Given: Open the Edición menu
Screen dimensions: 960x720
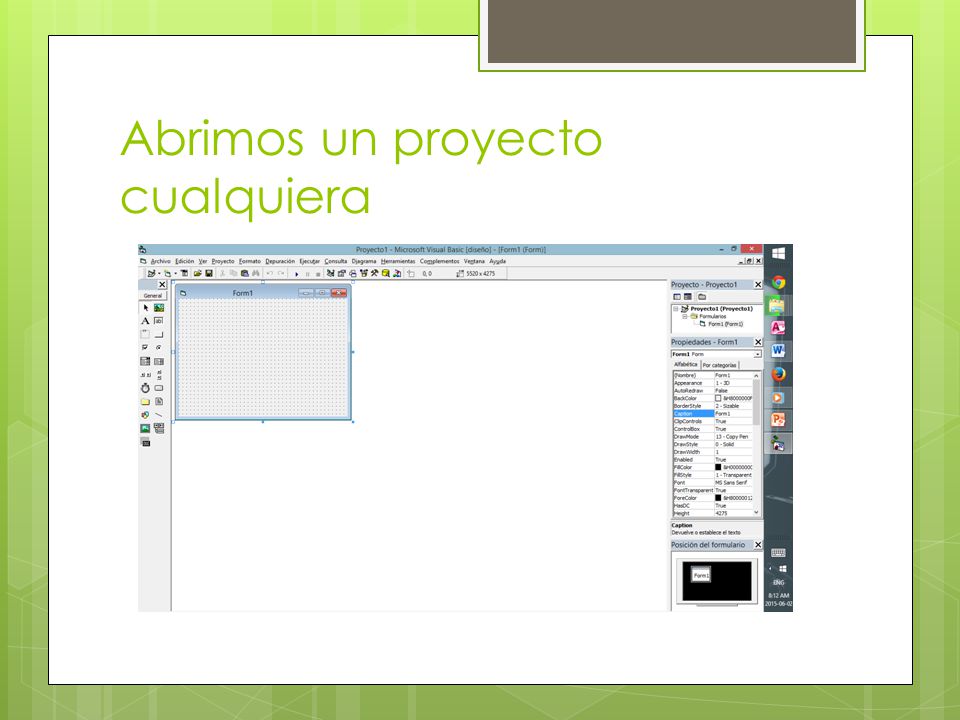Looking at the screenshot, I should pyautogui.click(x=184, y=261).
